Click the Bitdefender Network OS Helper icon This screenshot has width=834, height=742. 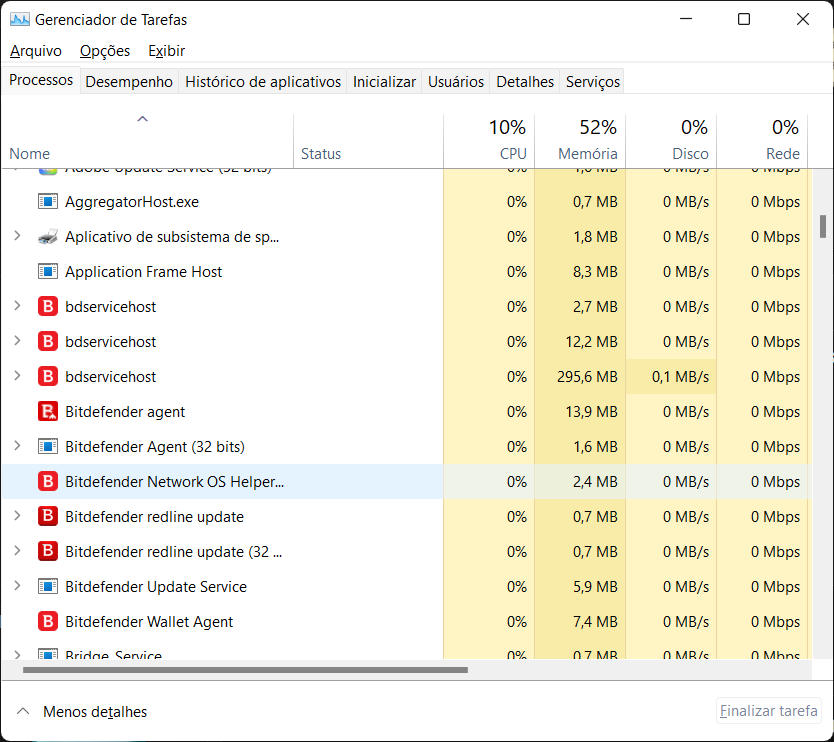[x=48, y=481]
